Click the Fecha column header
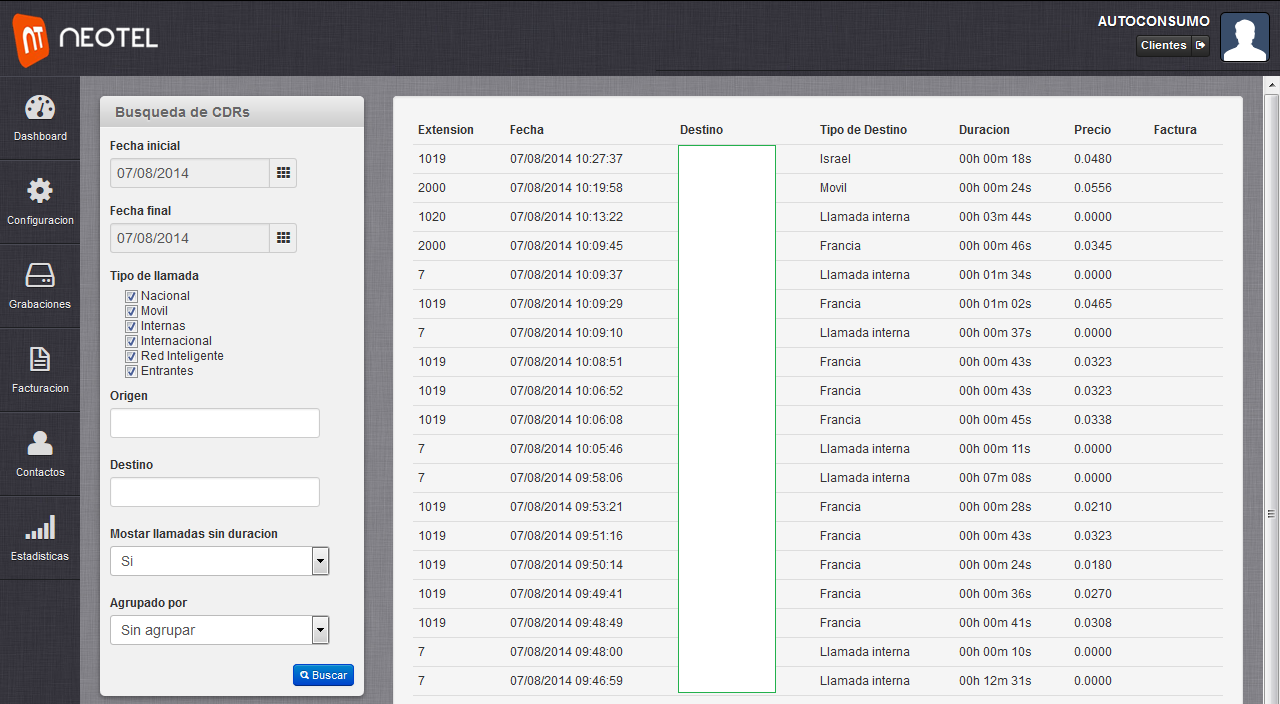 pos(527,130)
